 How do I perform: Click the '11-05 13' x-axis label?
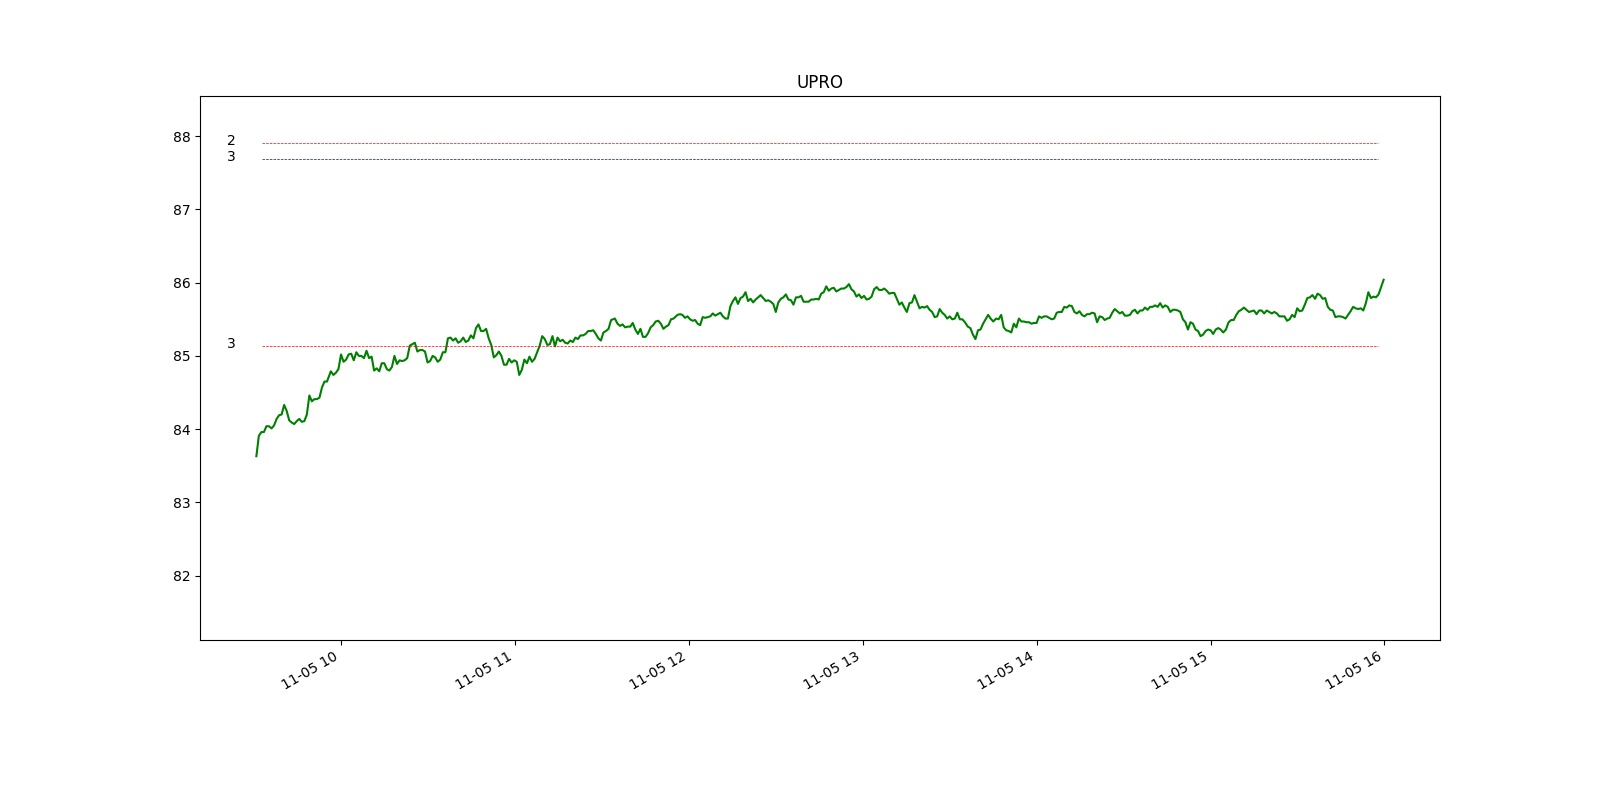pos(833,669)
